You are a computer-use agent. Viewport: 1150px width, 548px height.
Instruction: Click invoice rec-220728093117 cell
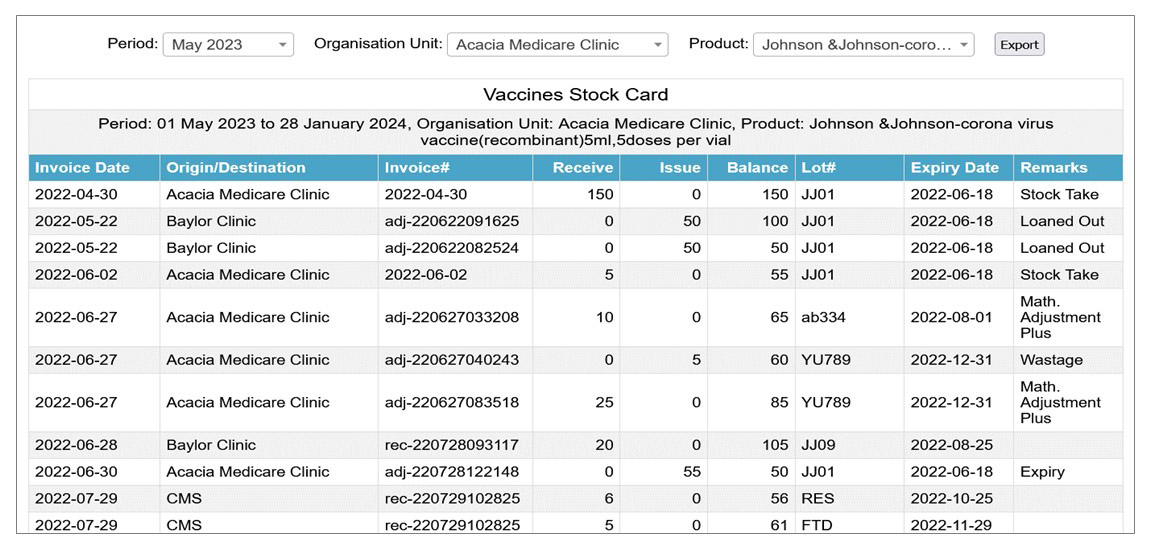tap(452, 445)
